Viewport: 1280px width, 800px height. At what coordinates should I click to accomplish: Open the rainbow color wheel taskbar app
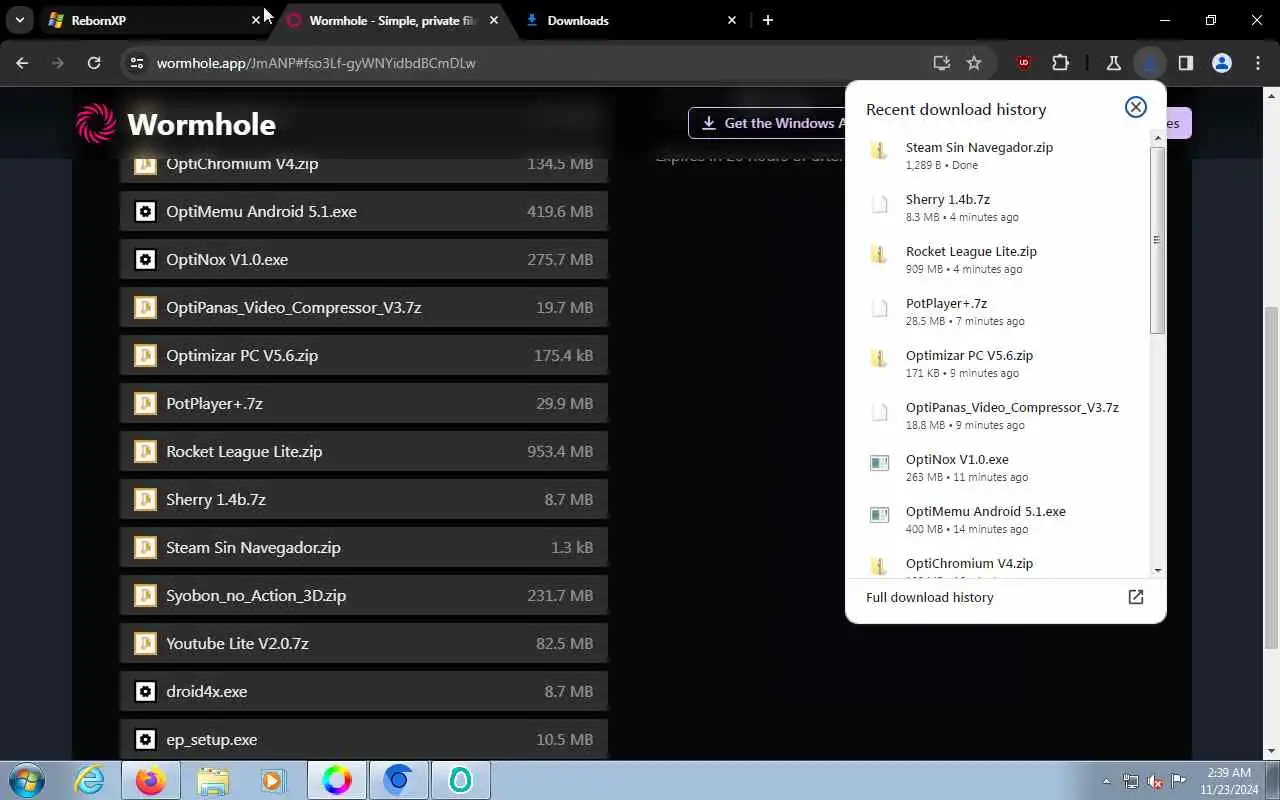pyautogui.click(x=337, y=780)
